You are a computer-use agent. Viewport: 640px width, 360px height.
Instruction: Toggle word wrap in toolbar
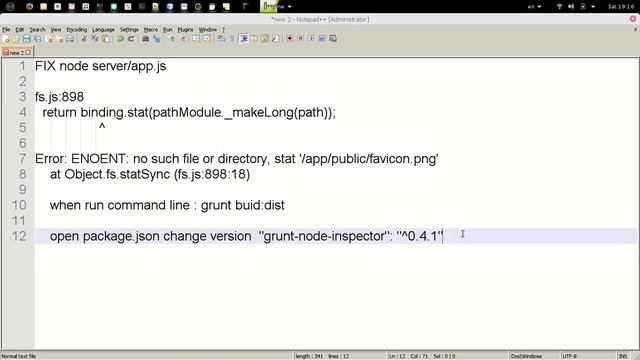(221, 39)
